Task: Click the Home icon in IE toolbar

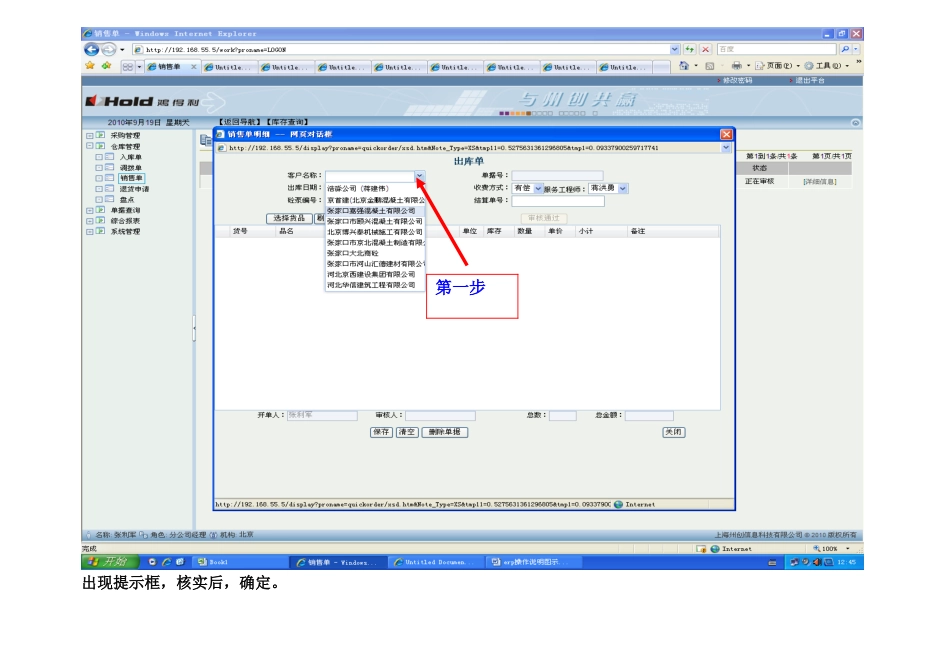Action: point(683,65)
